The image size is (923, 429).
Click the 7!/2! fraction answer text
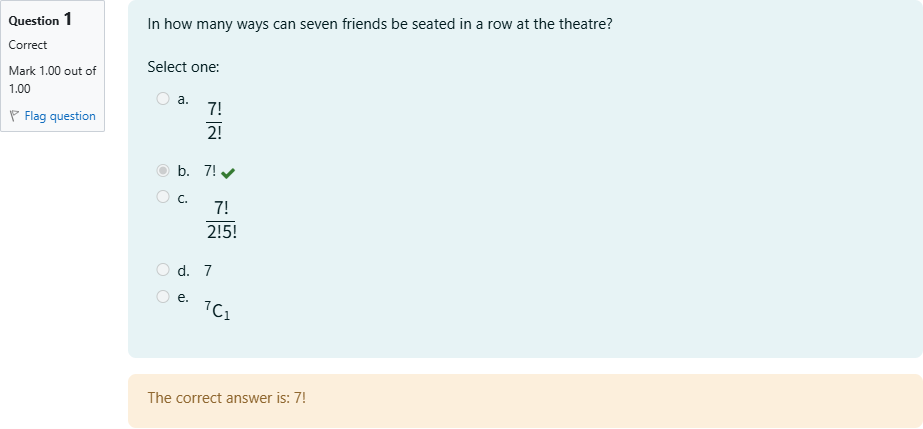click(215, 121)
